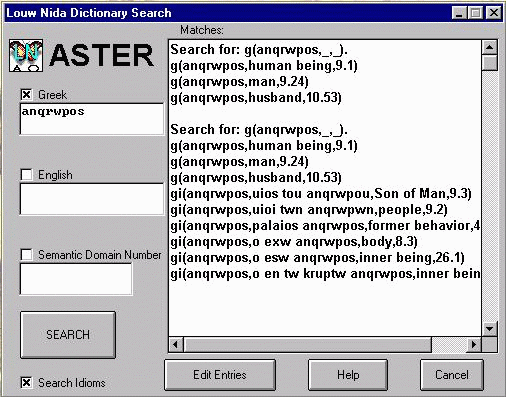Image resolution: width=506 pixels, height=397 pixels.
Task: Minimize the Louw Nida Dictionary Search window
Action: 459,13
